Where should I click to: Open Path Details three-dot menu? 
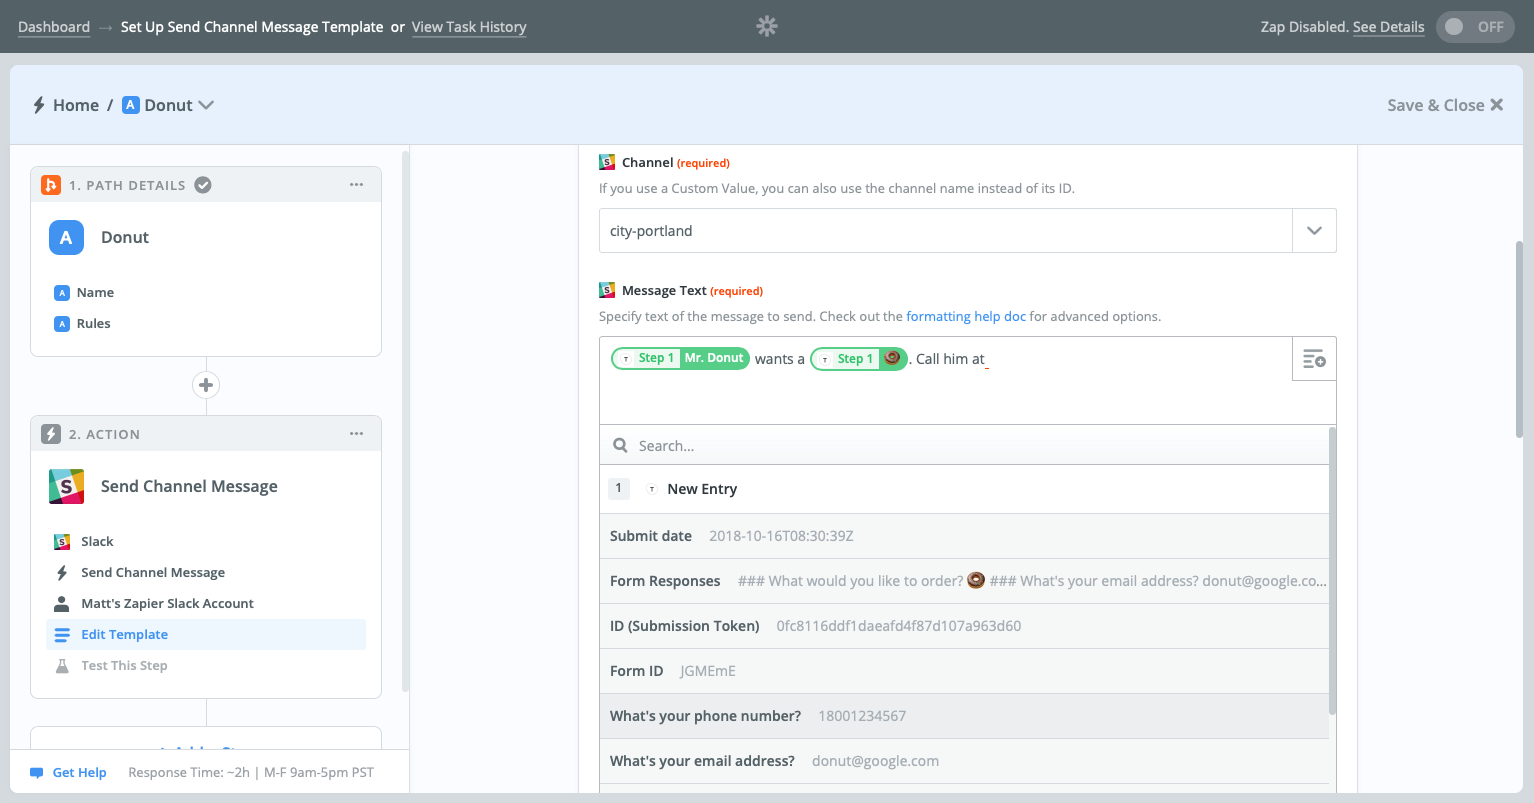click(356, 185)
